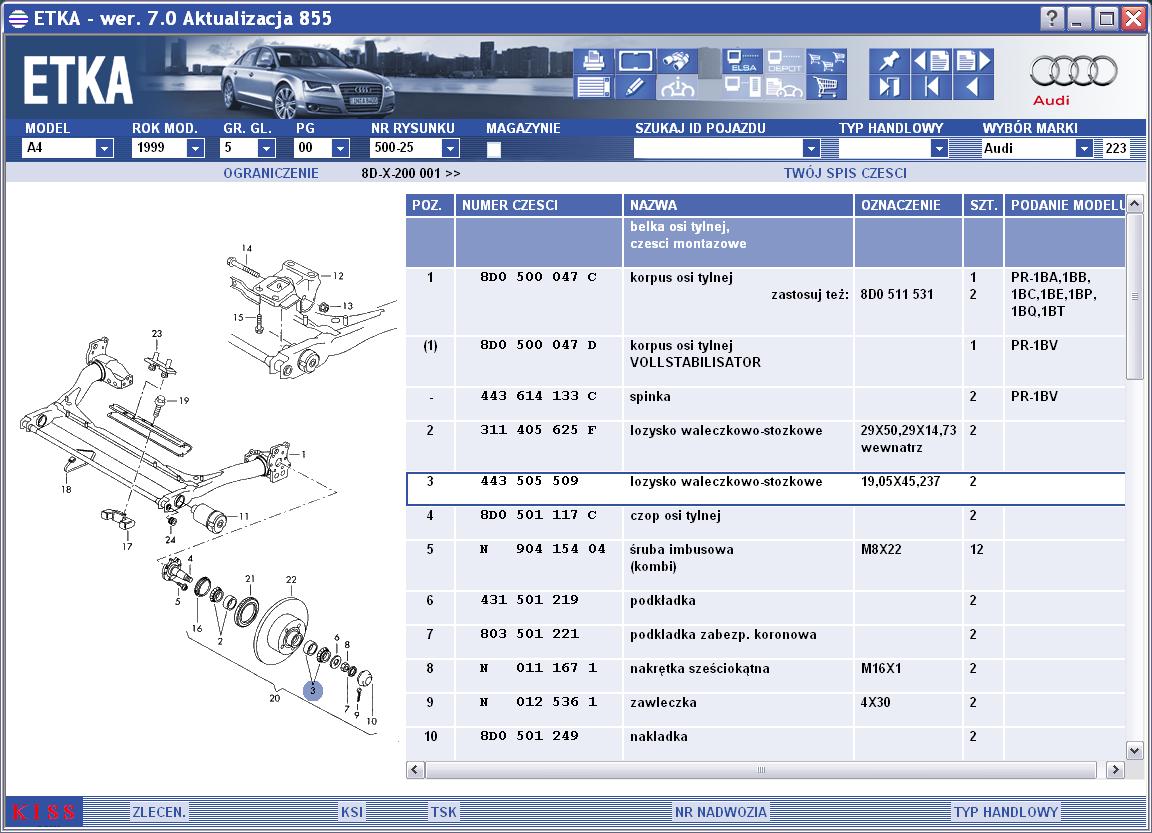Viewport: 1152px width, 833px height.
Task: Select part number 311 405 625 F
Action: [x=539, y=430]
